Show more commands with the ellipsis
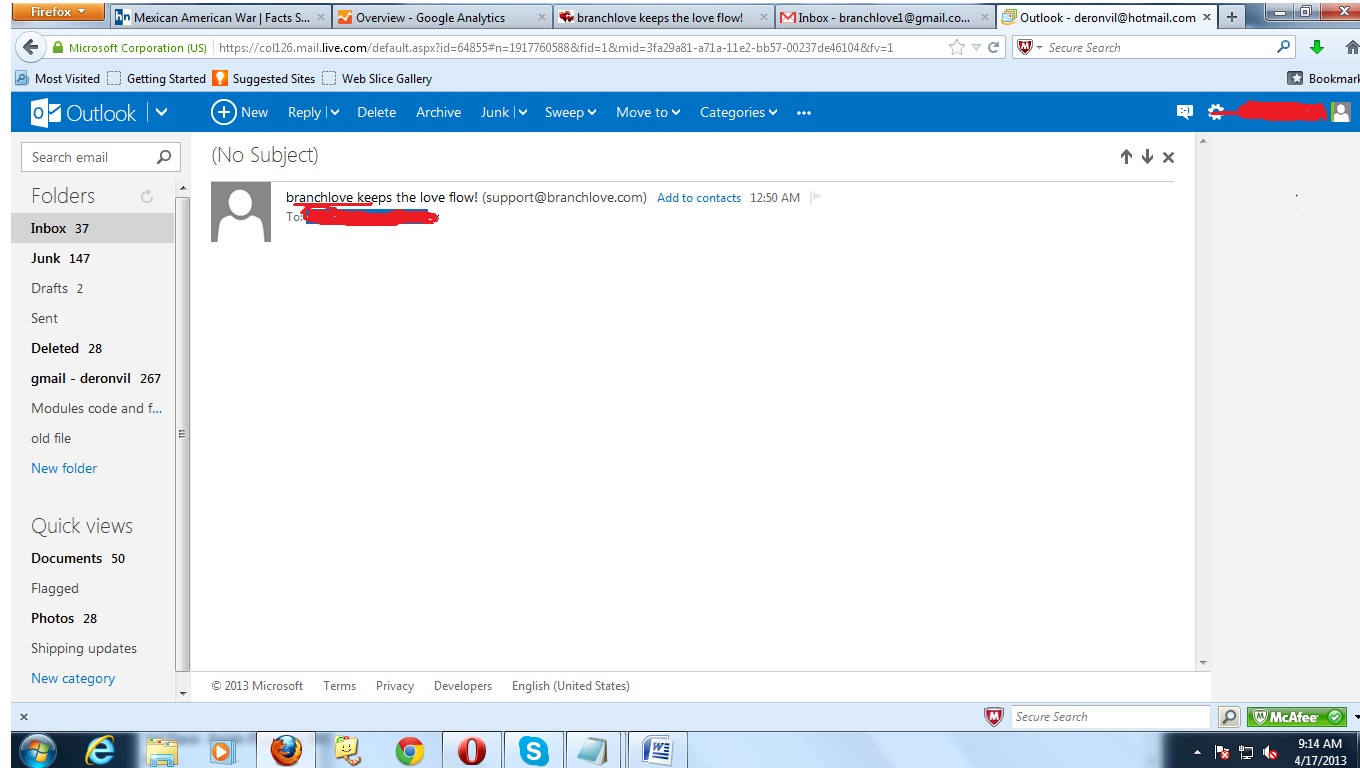 [x=804, y=113]
